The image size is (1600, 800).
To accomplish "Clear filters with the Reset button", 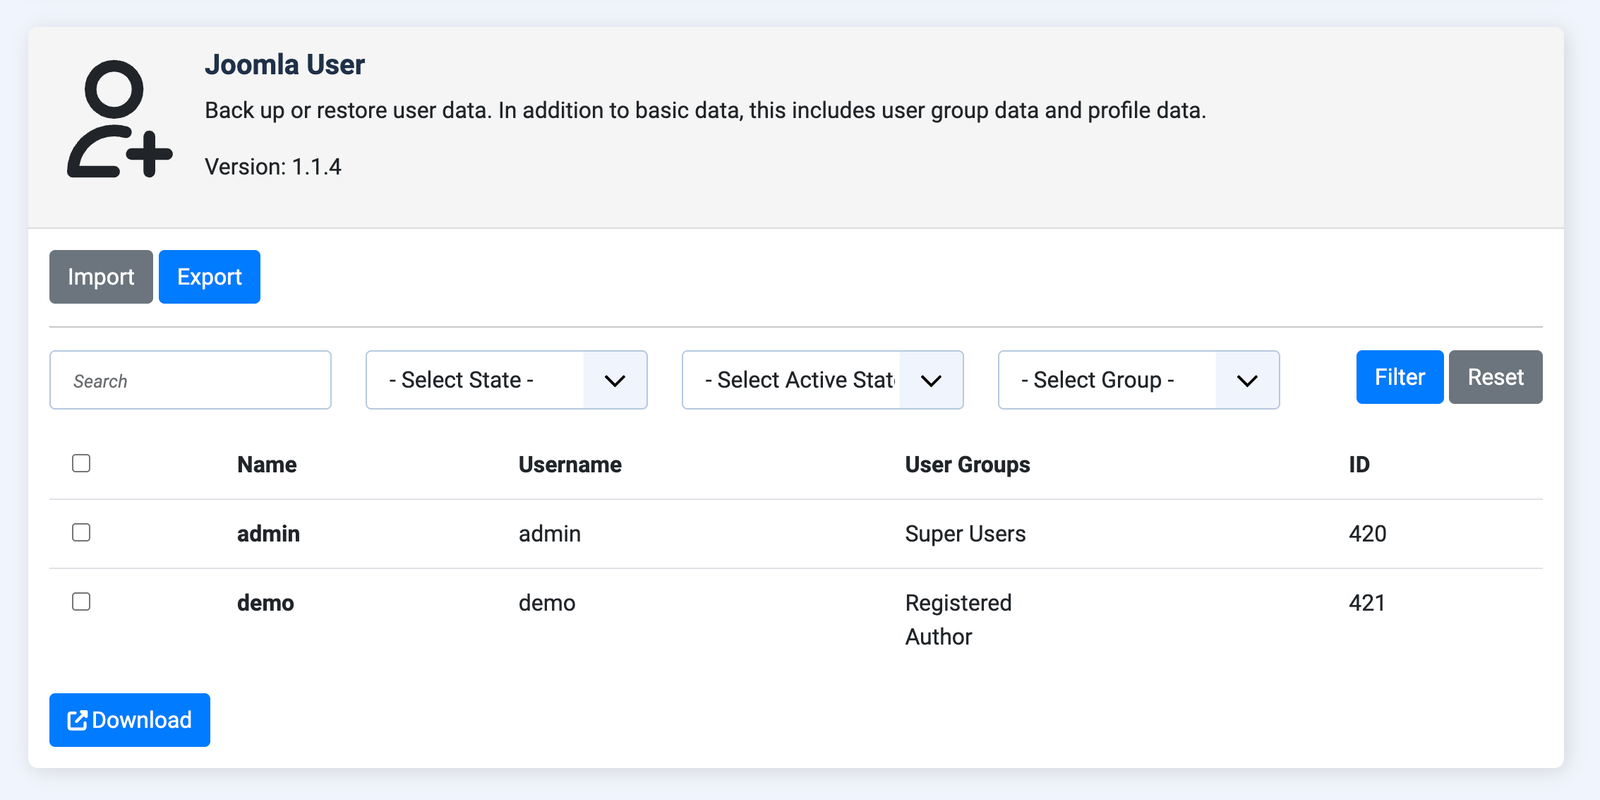I will pos(1495,377).
